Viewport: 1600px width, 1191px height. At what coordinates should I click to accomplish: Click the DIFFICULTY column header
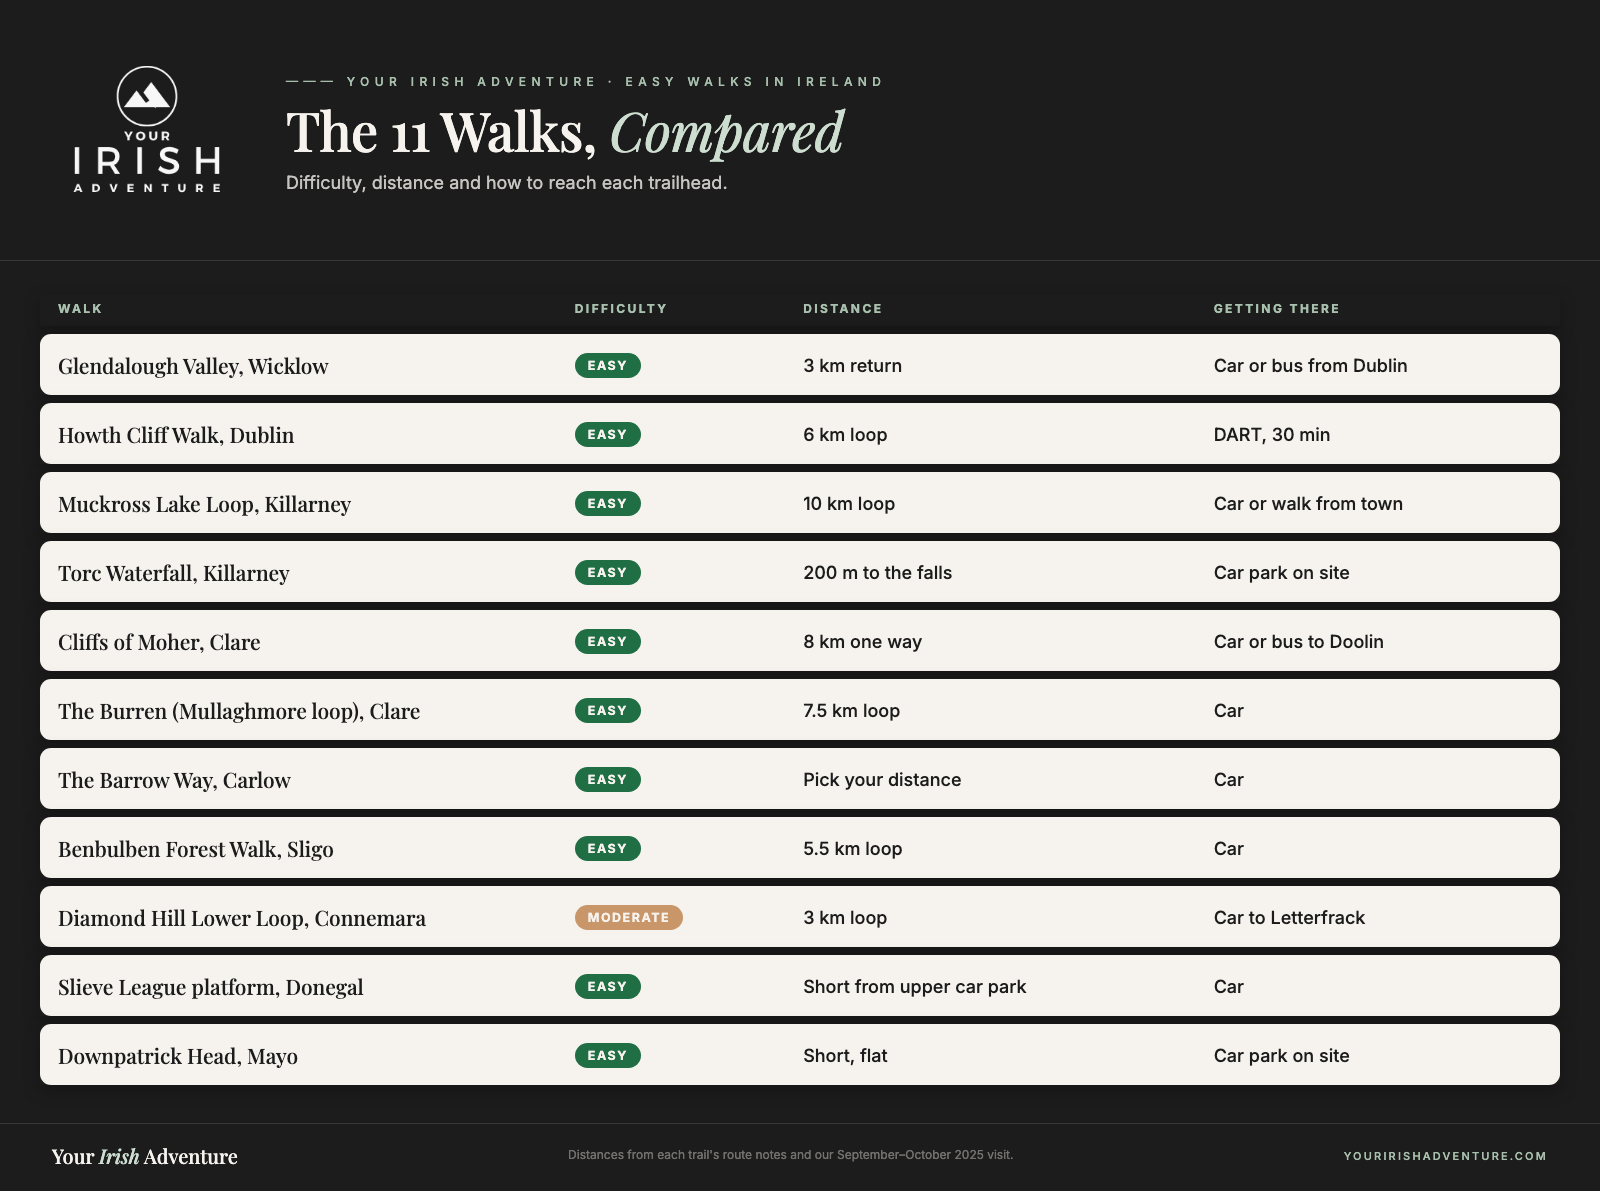620,308
